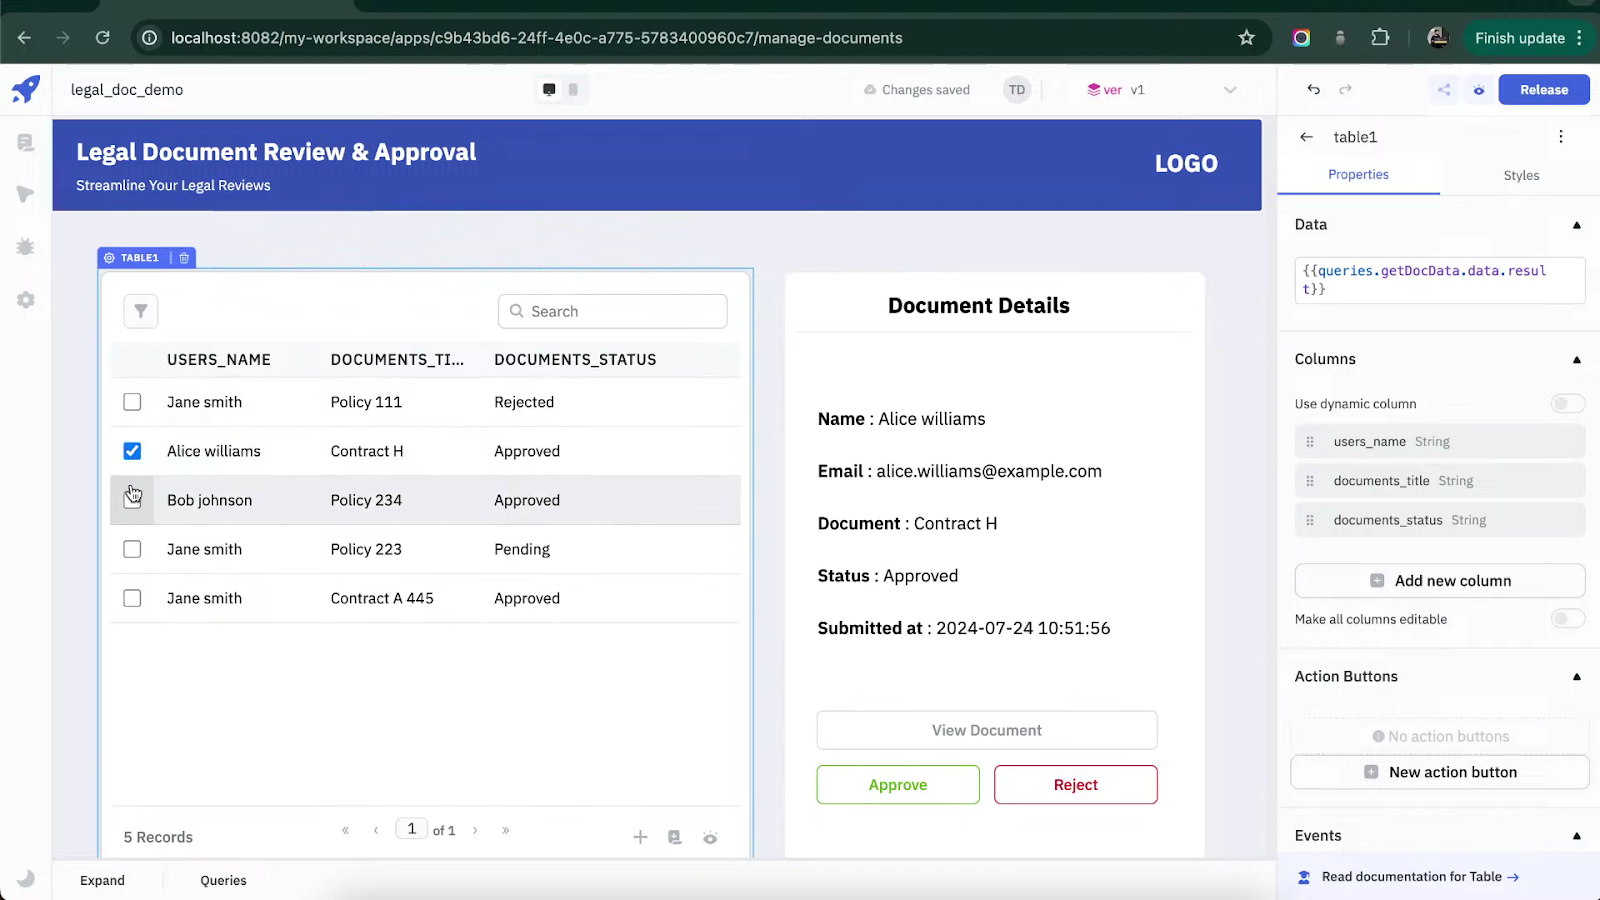
Task: Open the documents_status column settings
Action: (1440, 521)
